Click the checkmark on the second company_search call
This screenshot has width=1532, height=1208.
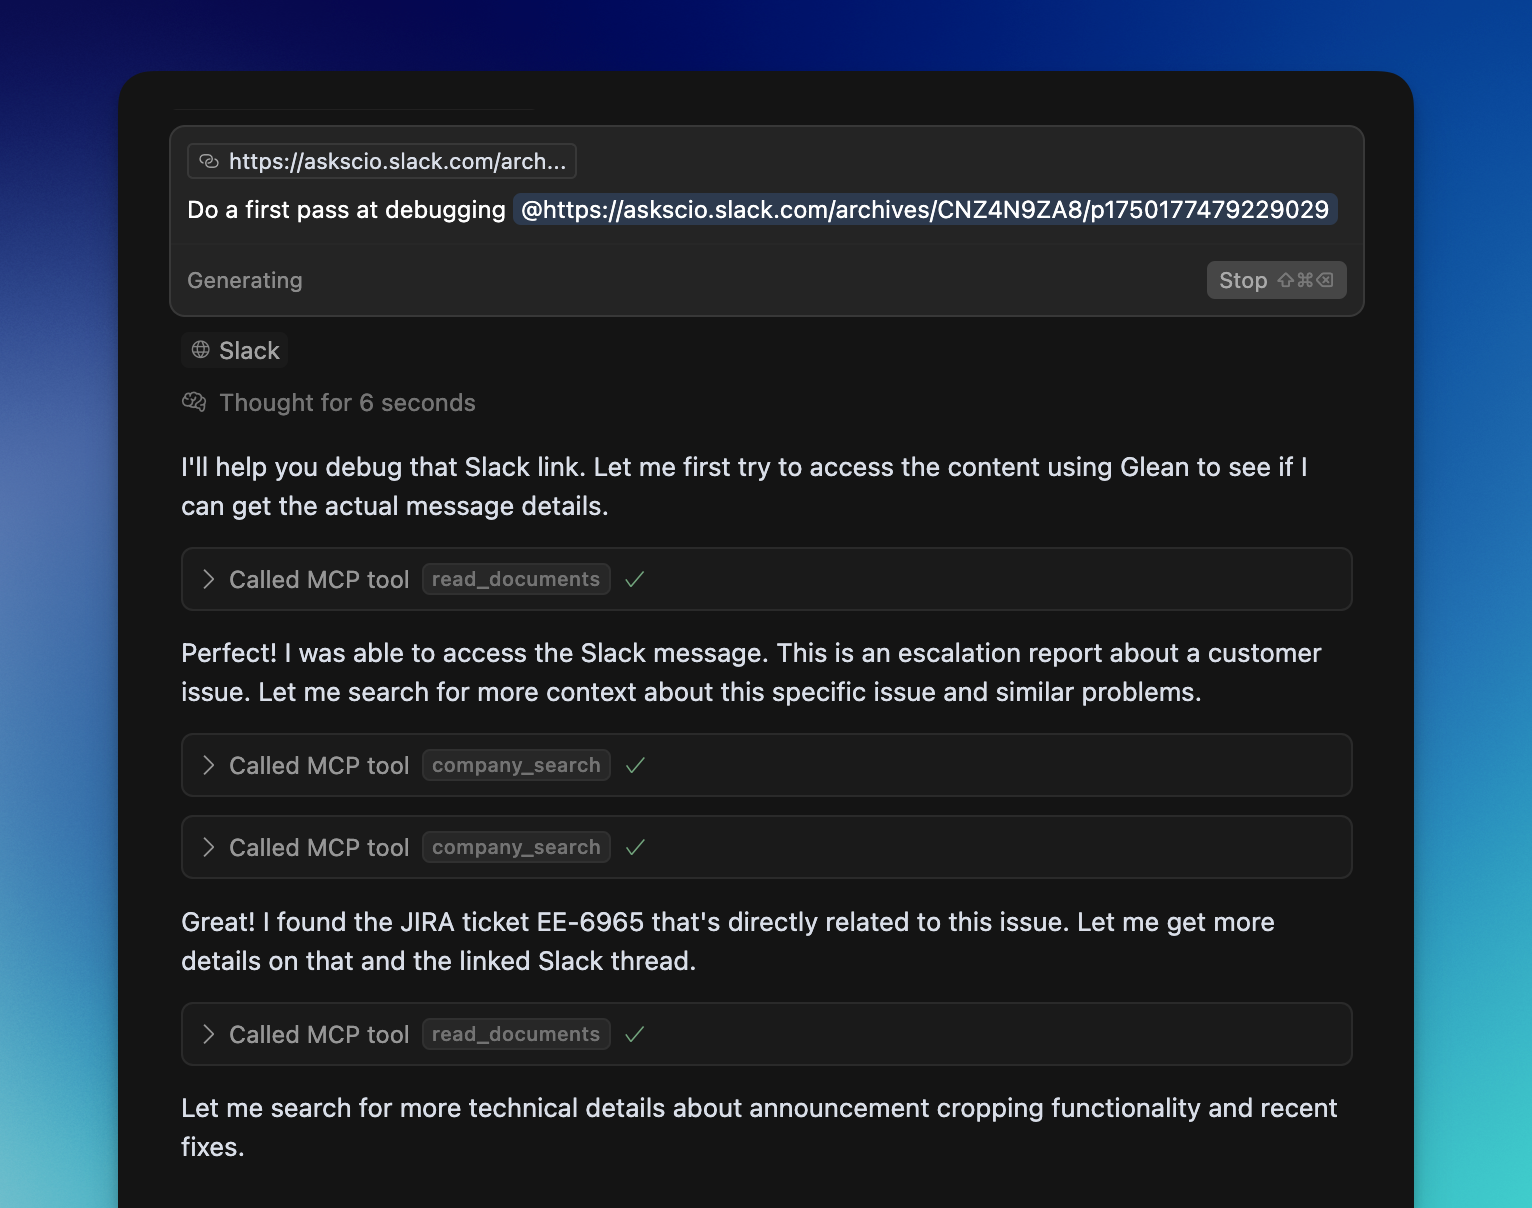[x=635, y=847]
